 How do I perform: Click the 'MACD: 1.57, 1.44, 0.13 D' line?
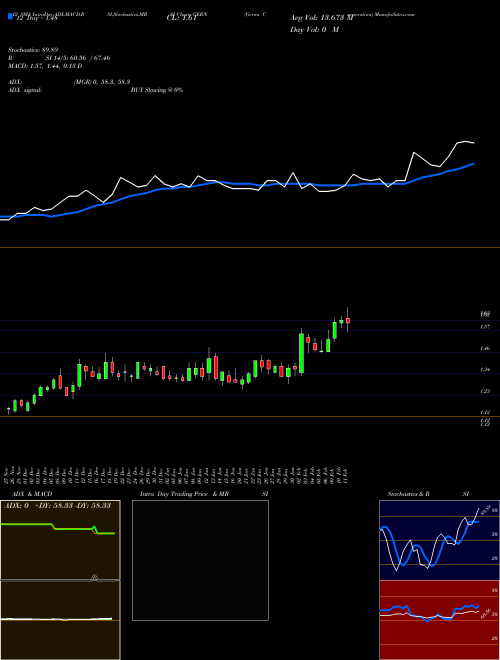45,66
